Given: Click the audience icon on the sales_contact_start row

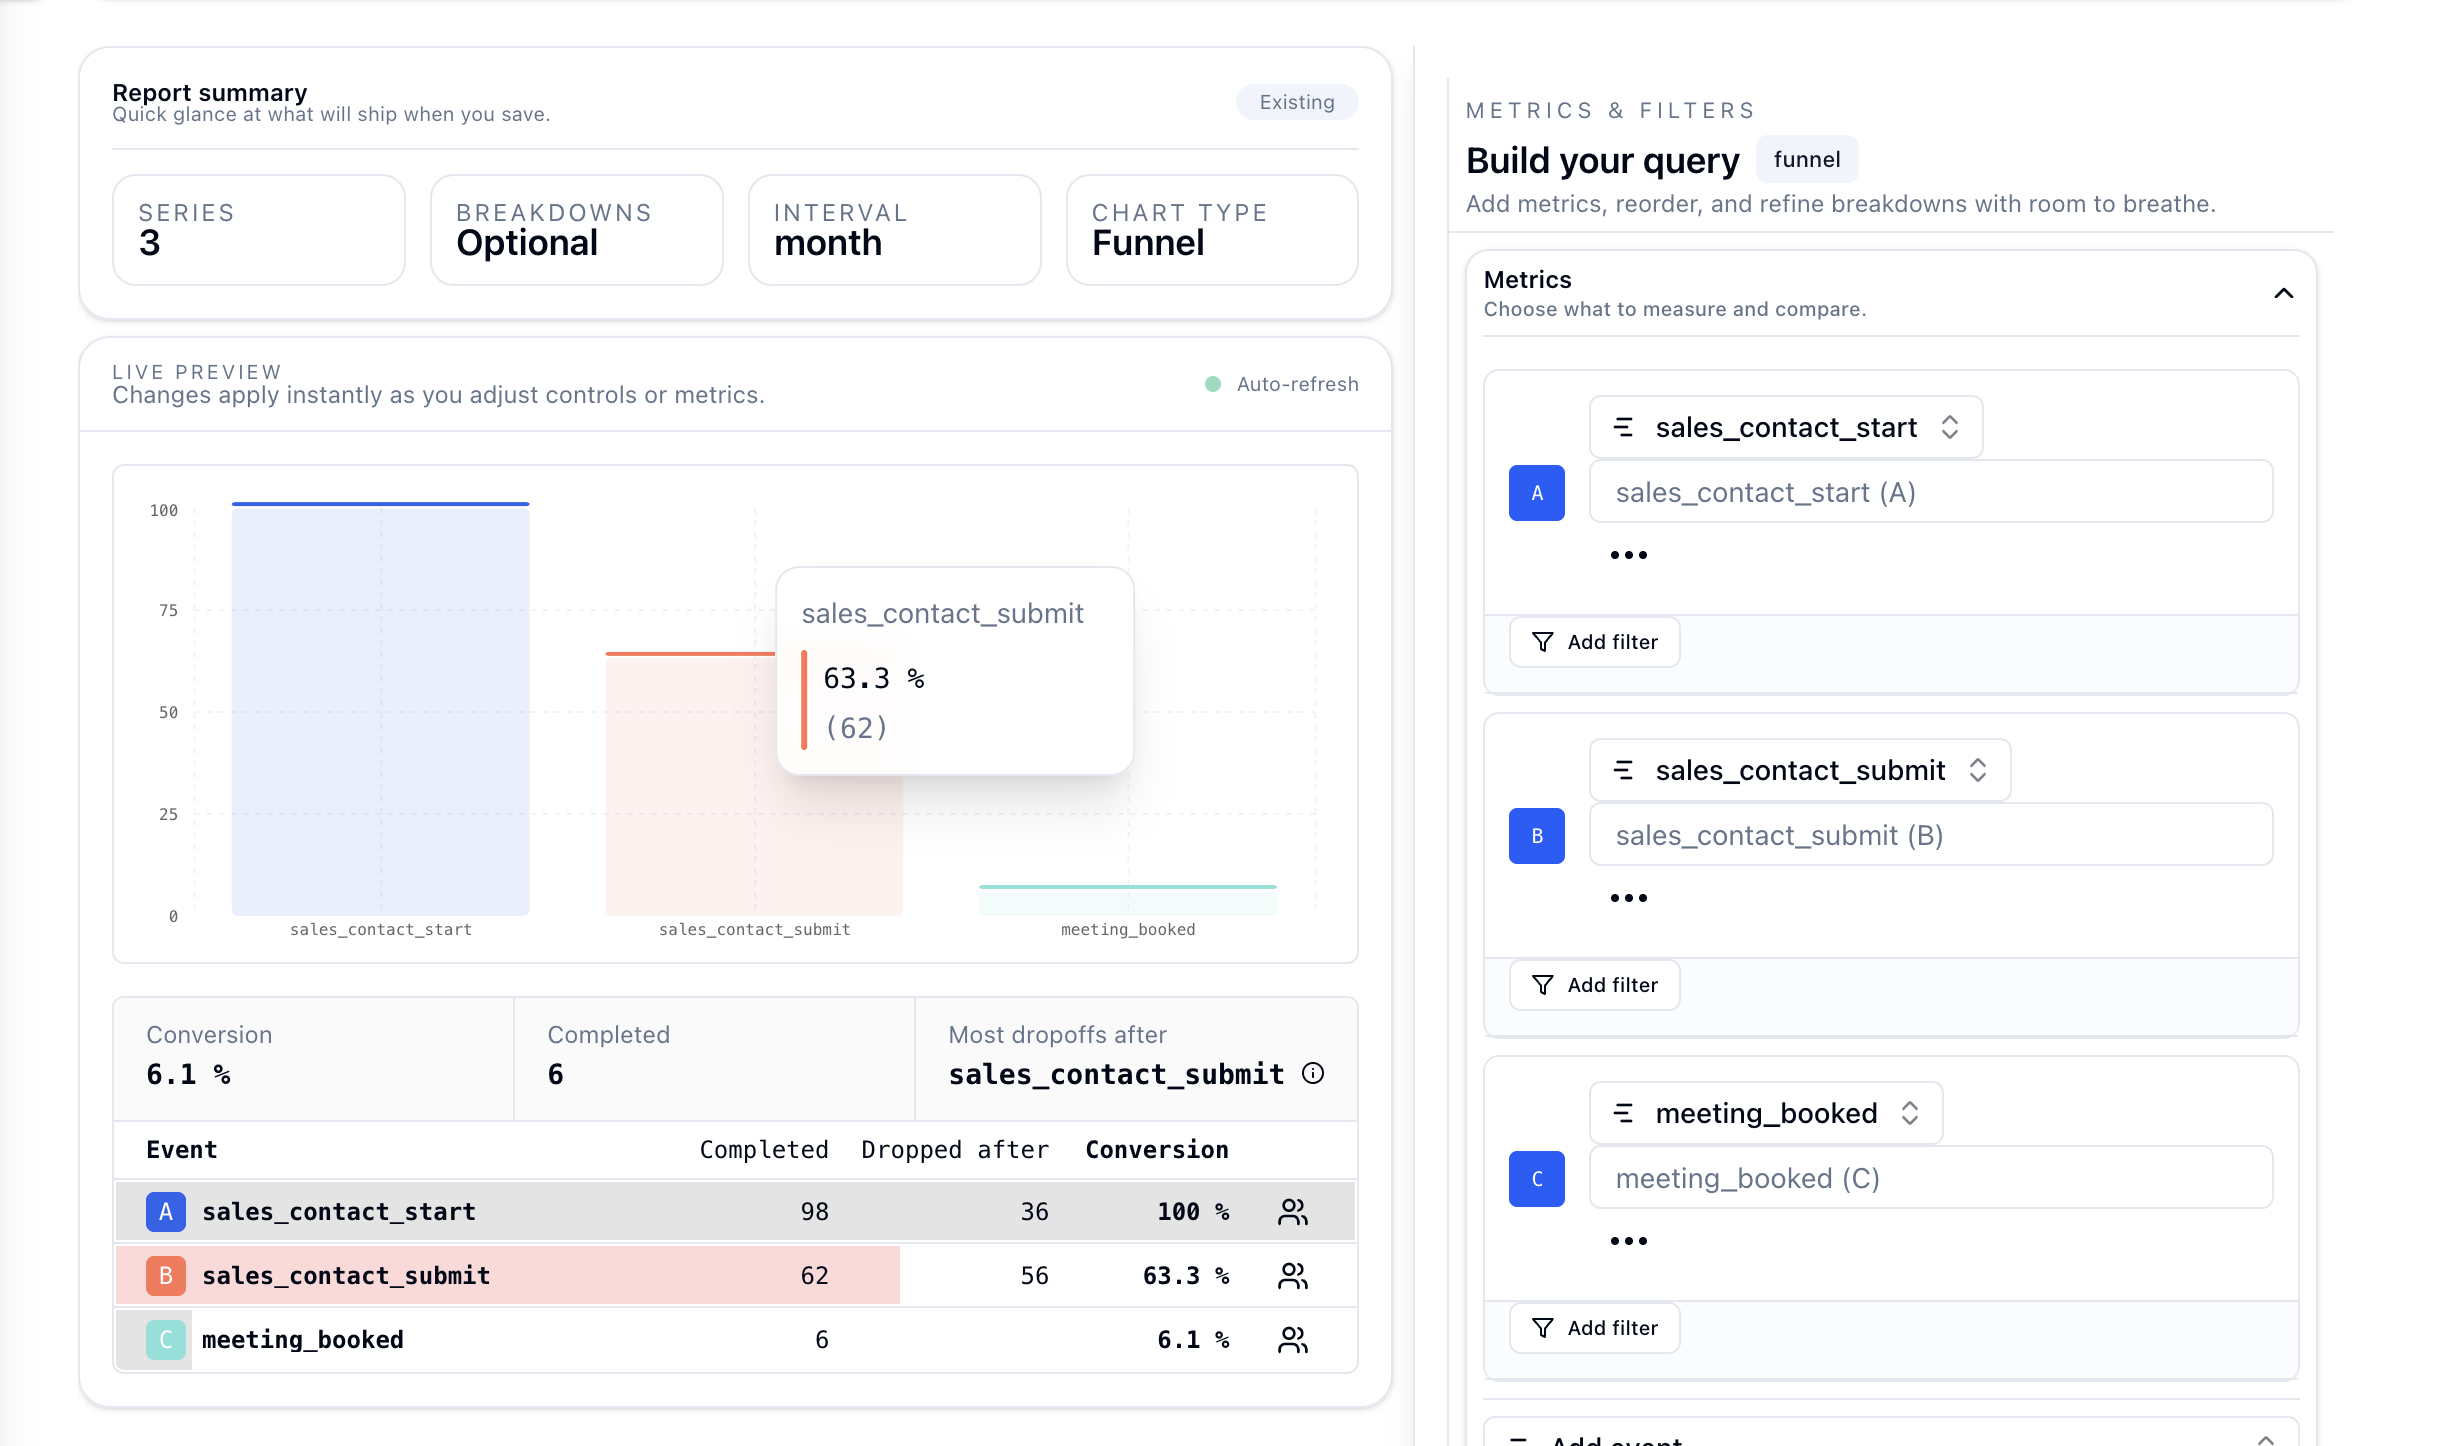Looking at the screenshot, I should pyautogui.click(x=1291, y=1211).
